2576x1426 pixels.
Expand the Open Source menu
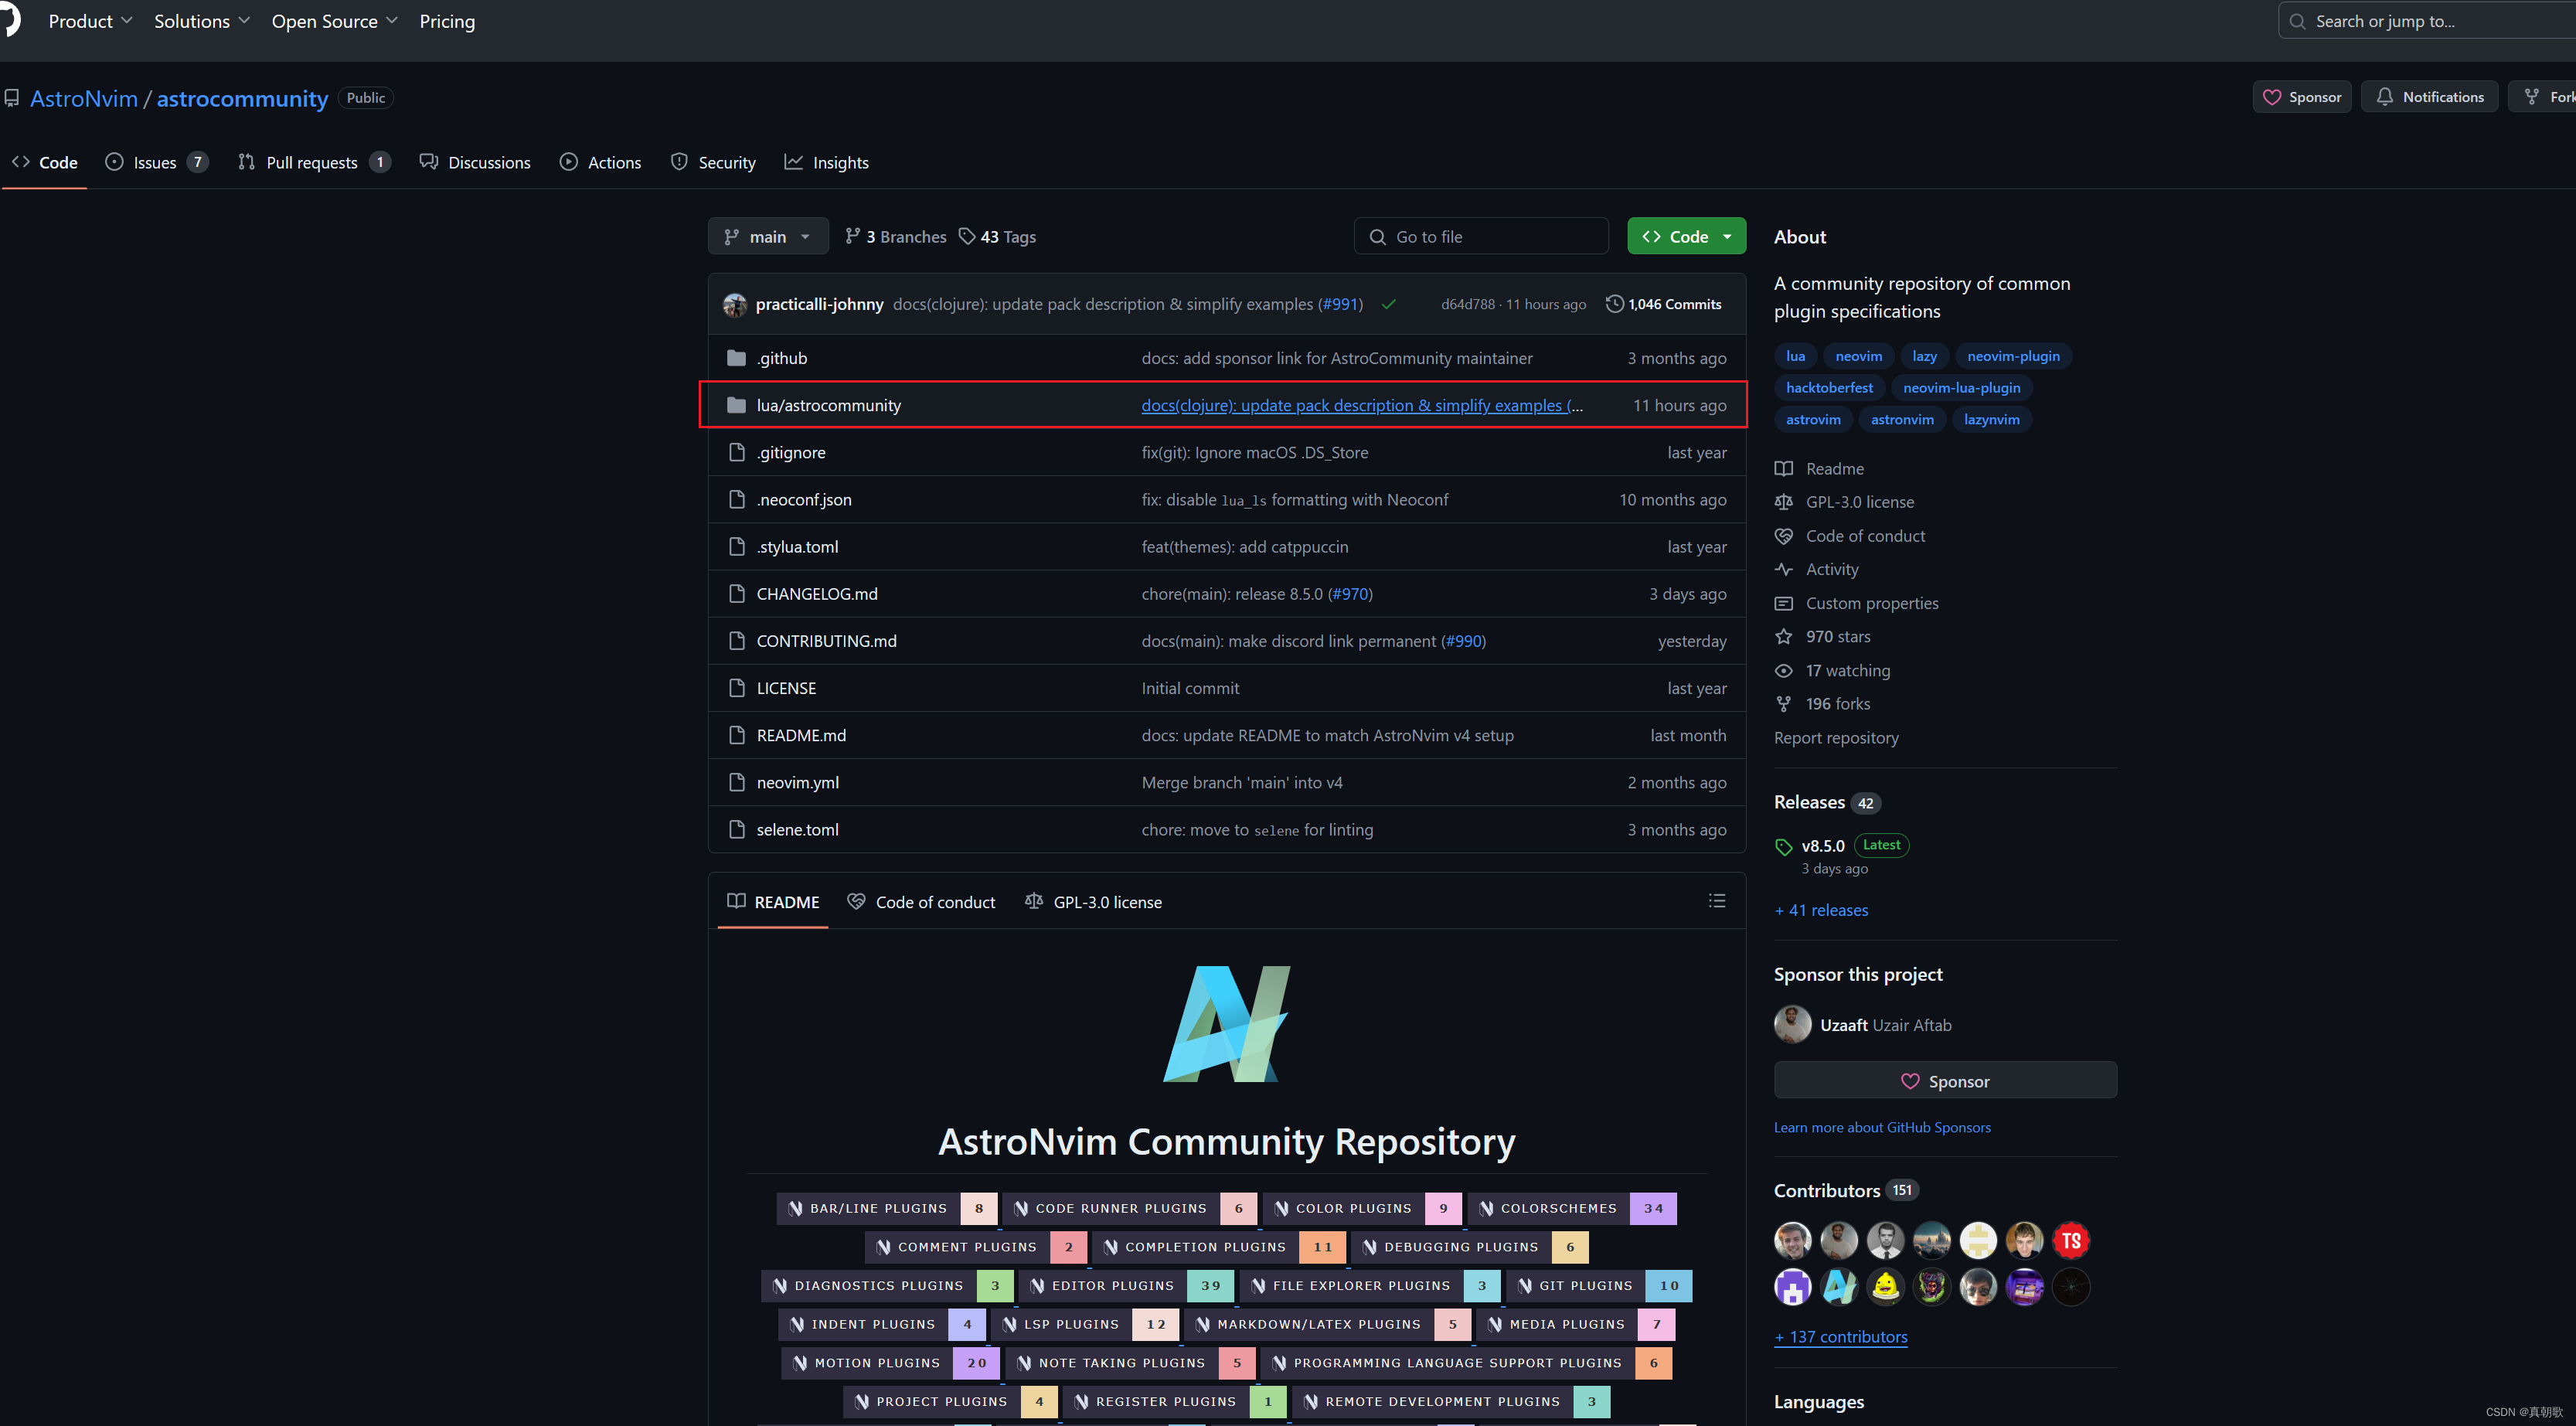(334, 21)
